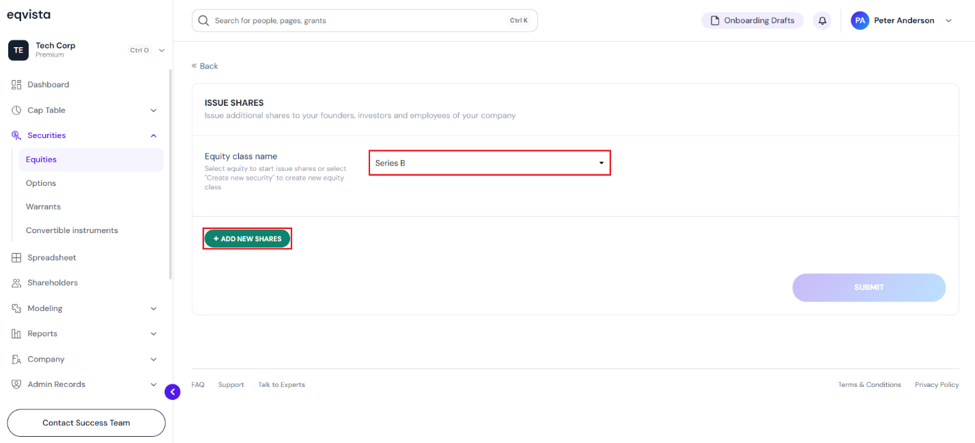Open the Tech Corp company switcher chevron
The width and height of the screenshot is (975, 443).
[162, 50]
